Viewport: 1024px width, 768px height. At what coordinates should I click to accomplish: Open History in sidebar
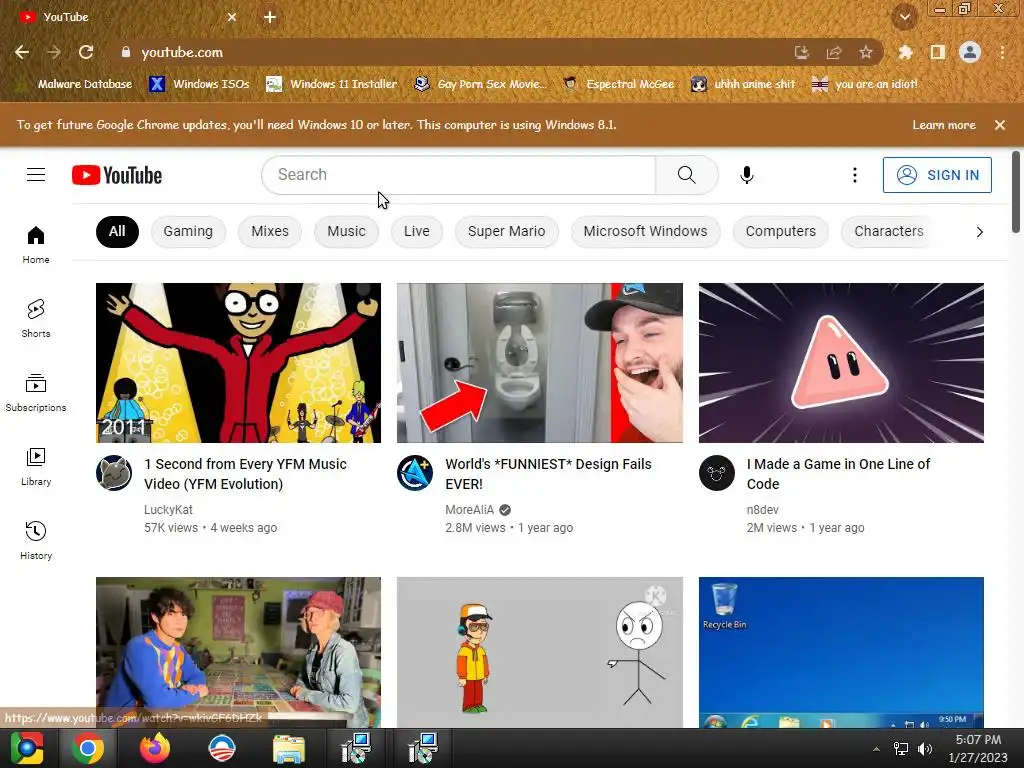tap(36, 541)
